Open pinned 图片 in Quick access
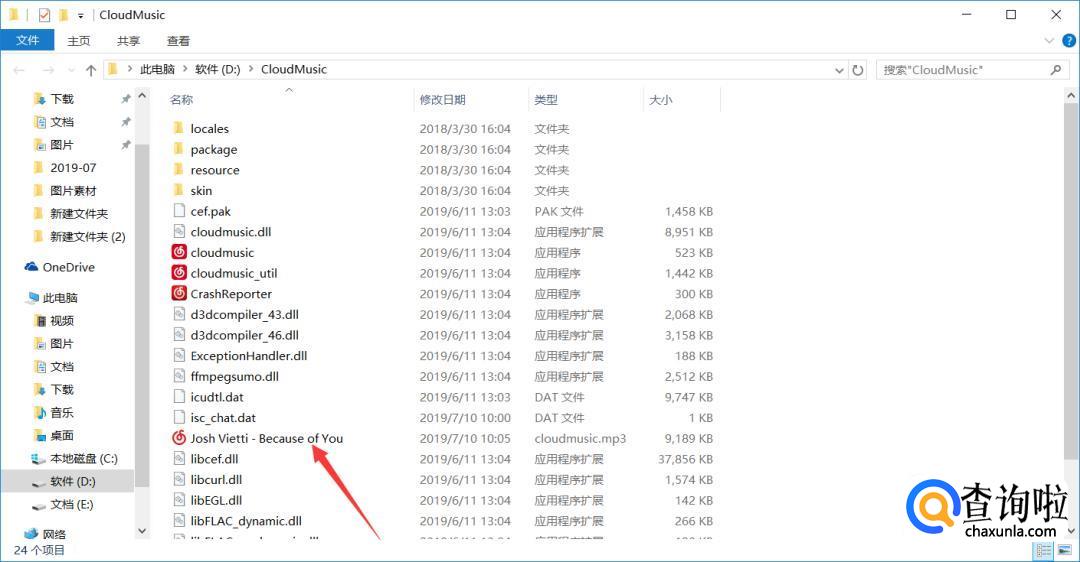This screenshot has width=1080, height=562. [62, 145]
